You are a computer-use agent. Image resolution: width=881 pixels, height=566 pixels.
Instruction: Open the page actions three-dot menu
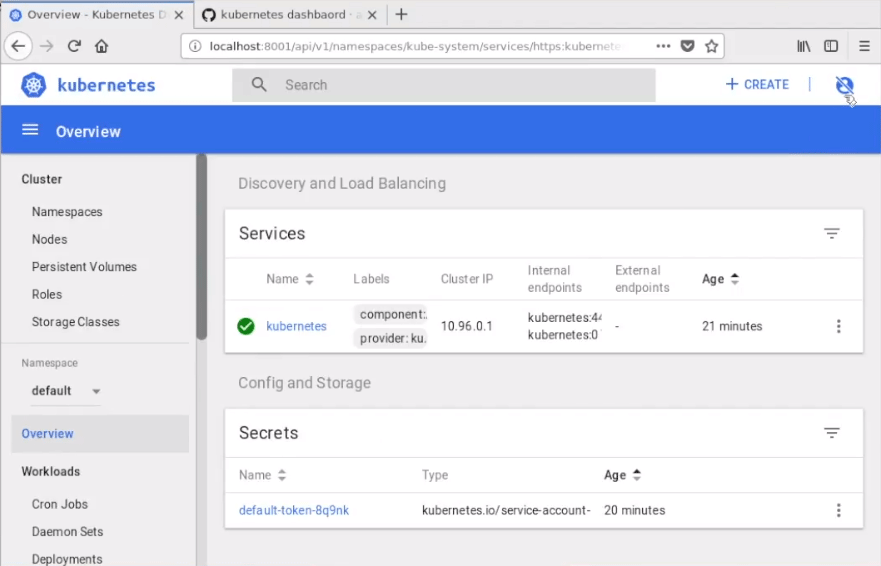pos(663,46)
